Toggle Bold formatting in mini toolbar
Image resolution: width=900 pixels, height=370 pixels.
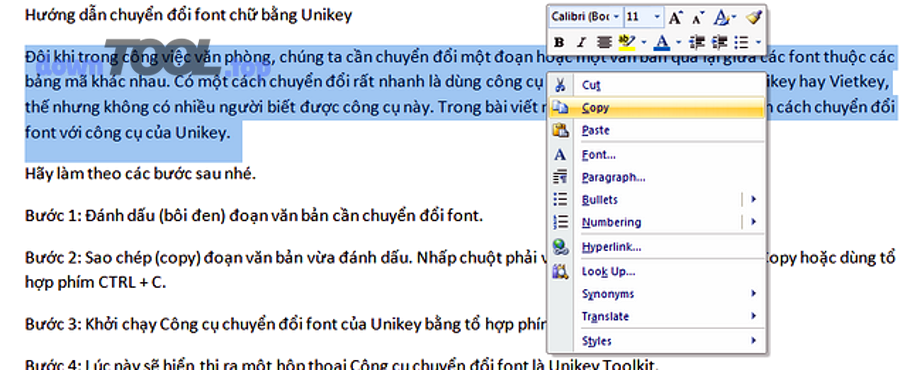tap(560, 42)
